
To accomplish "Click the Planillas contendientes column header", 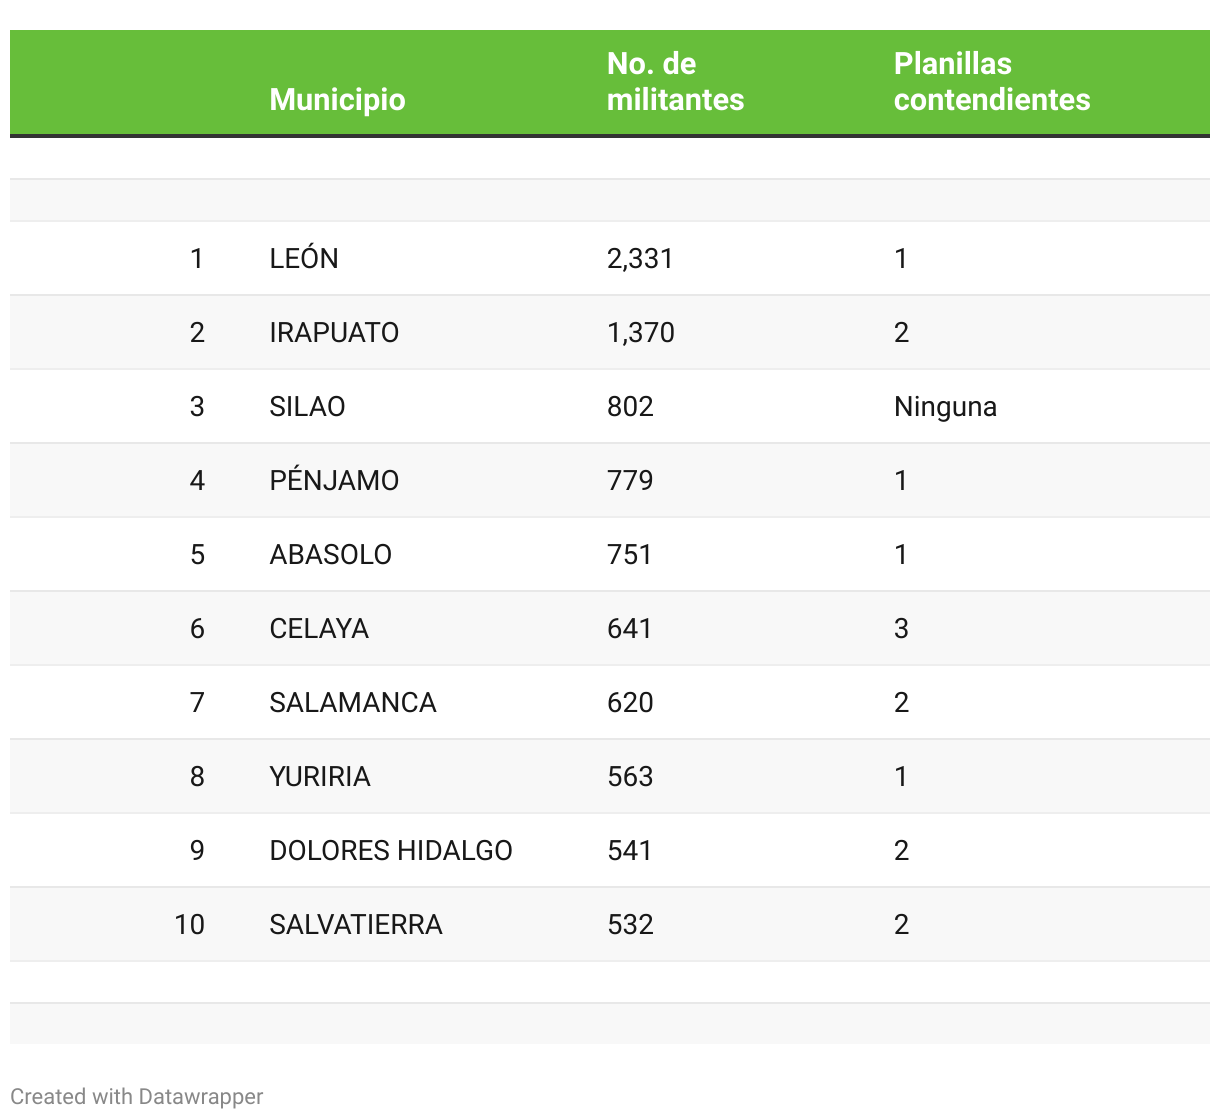I will [x=991, y=82].
